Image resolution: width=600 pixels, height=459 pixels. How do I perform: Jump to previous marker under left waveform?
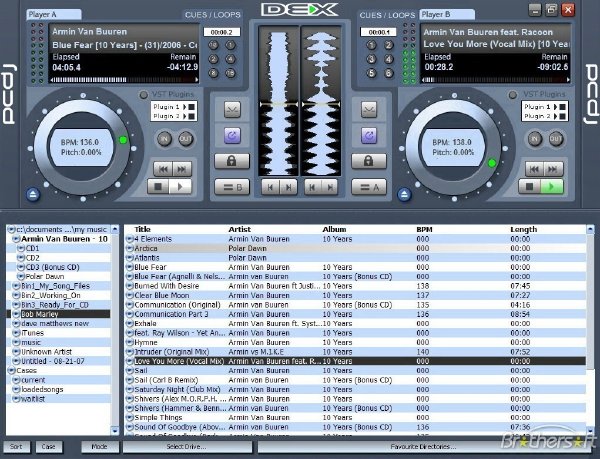pos(271,187)
